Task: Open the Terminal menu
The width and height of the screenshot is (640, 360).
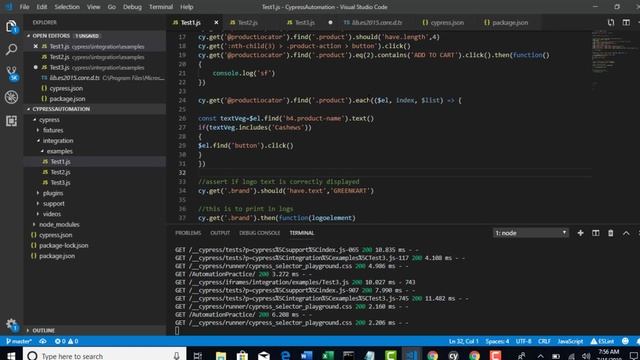Action: [161, 7]
